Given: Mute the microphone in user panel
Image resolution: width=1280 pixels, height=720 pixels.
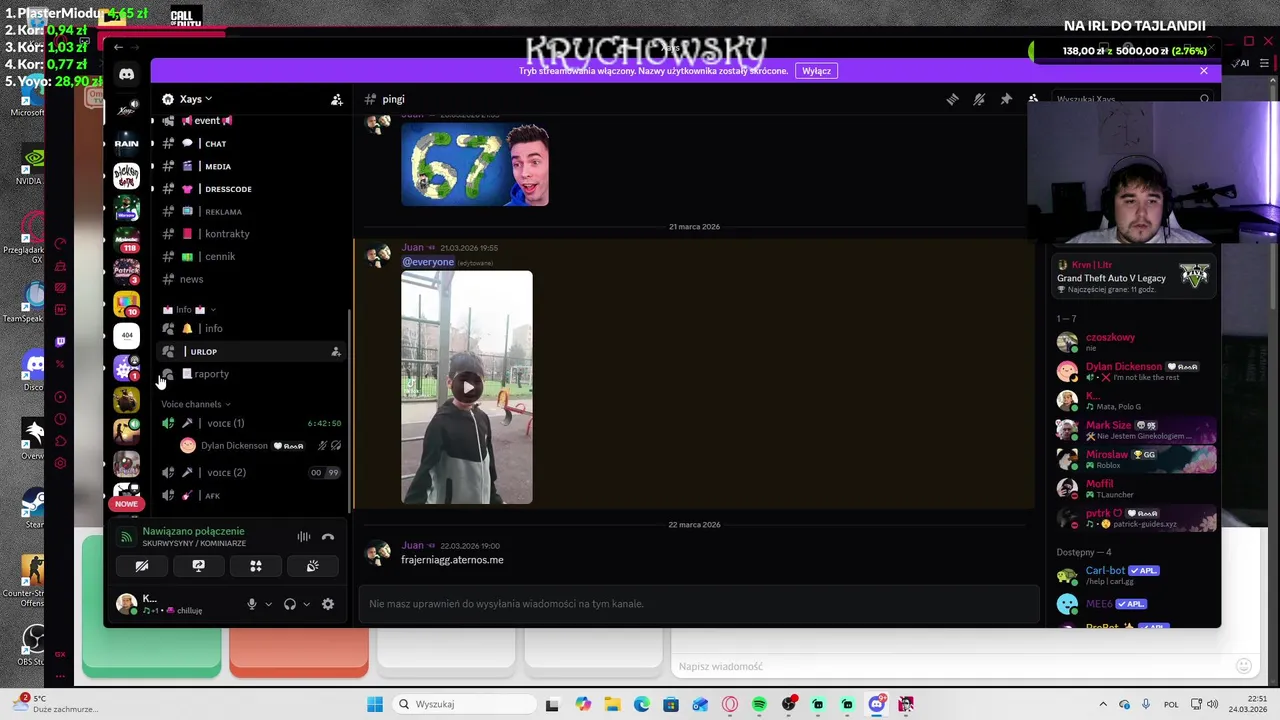Looking at the screenshot, I should [252, 604].
